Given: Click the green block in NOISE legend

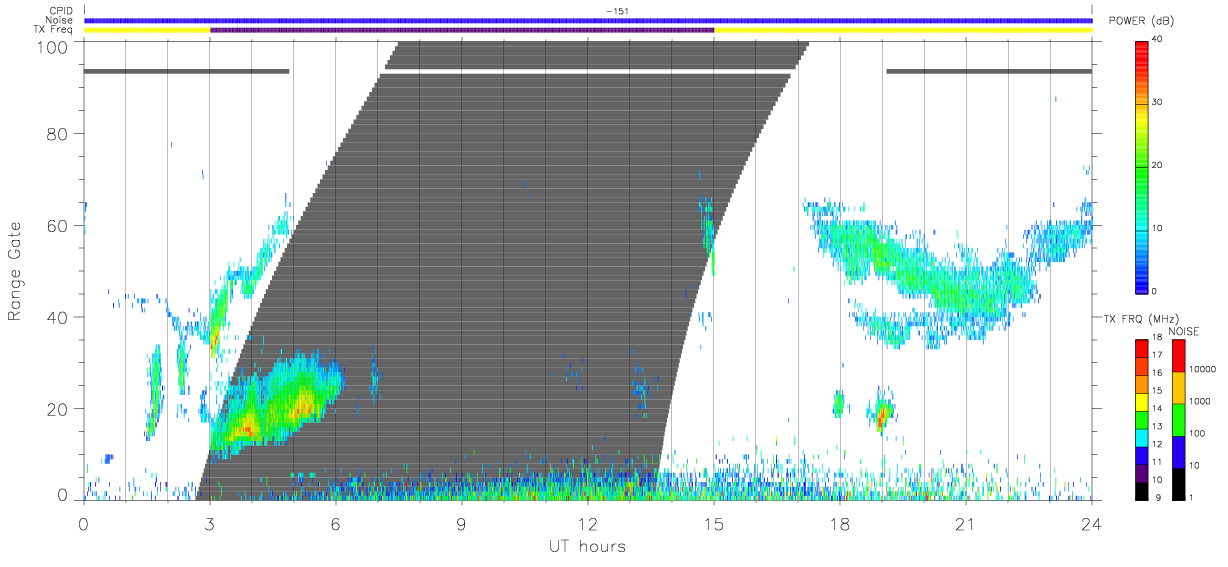Looking at the screenshot, I should pos(1178,418).
